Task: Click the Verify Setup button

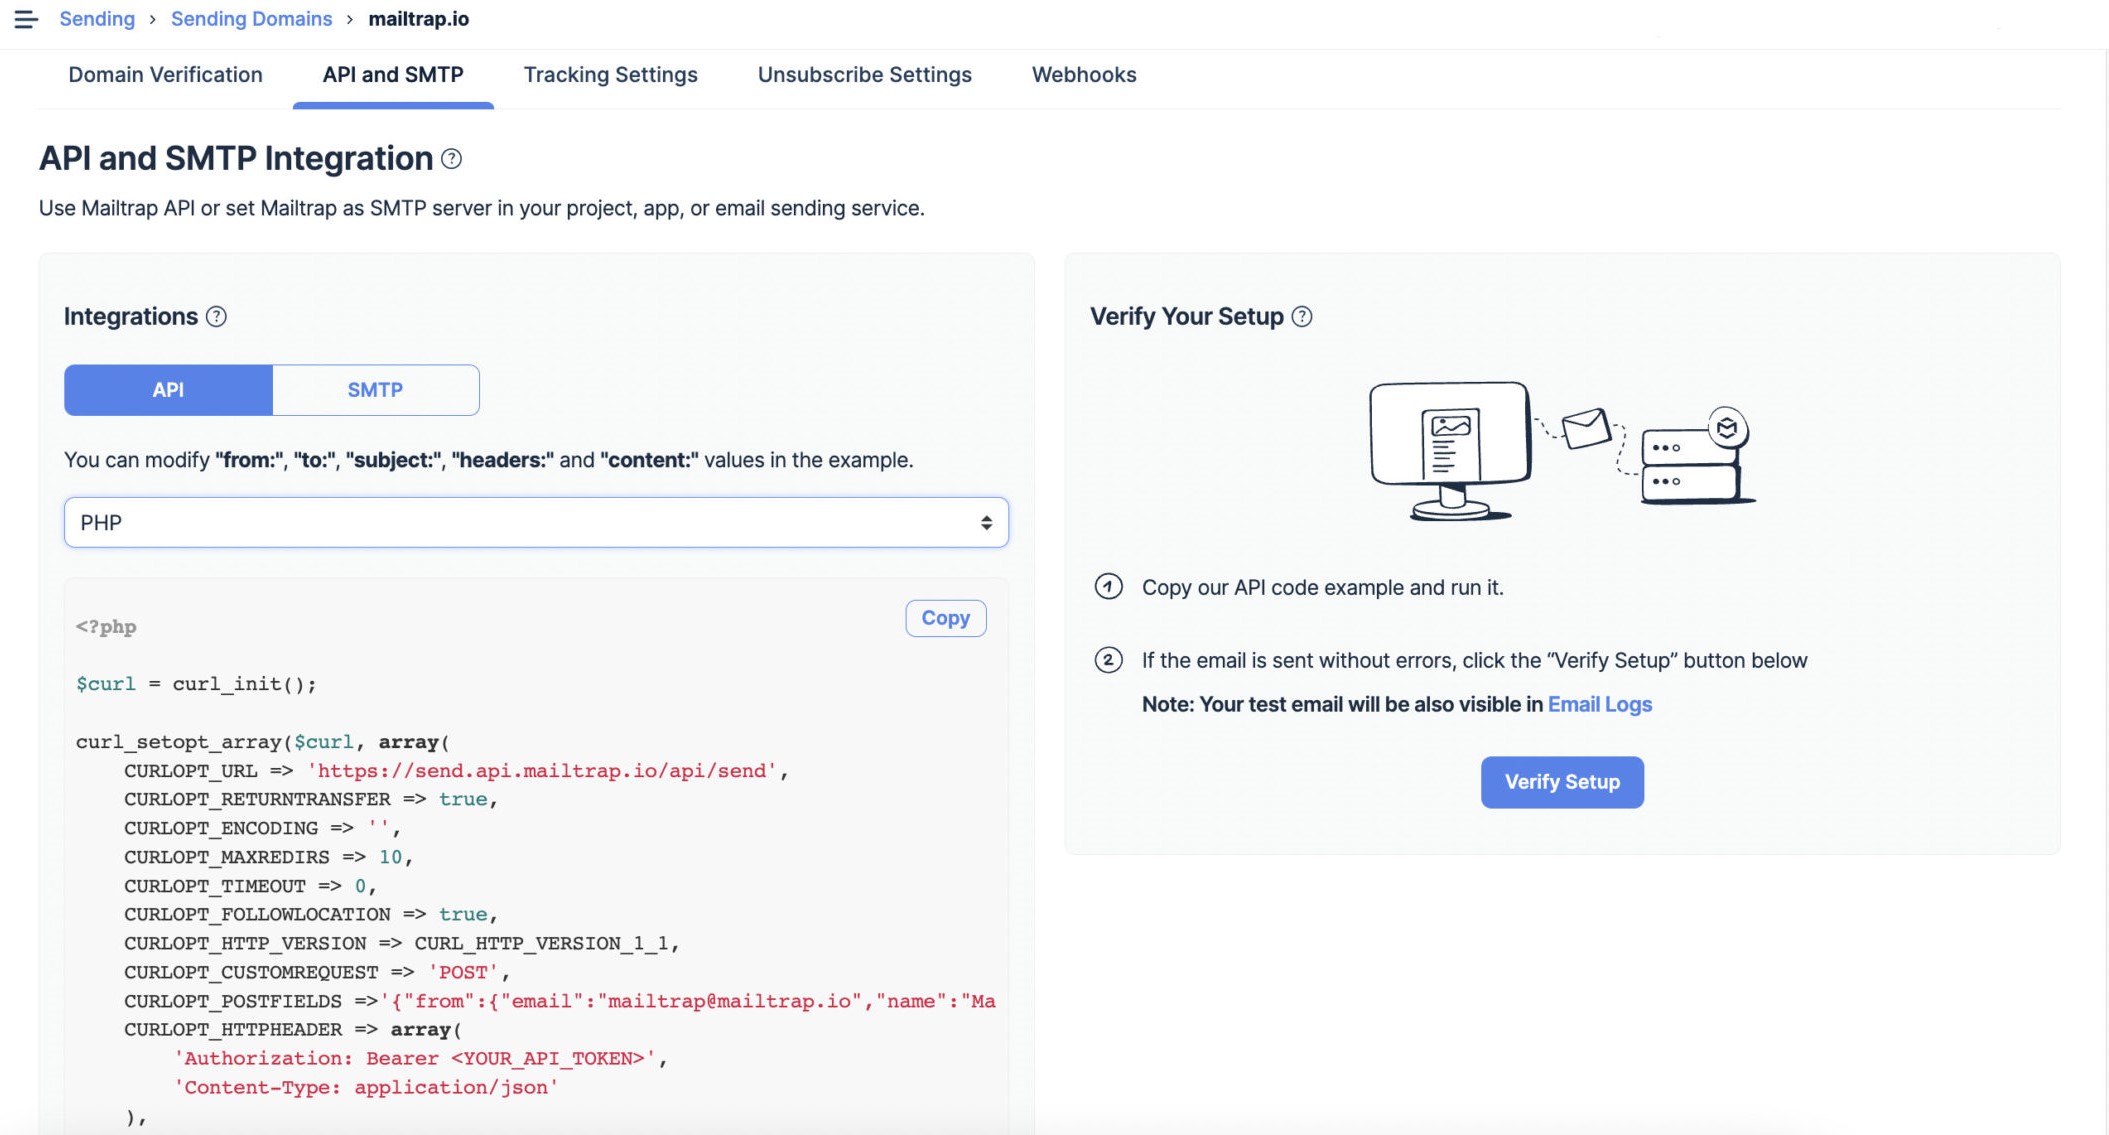Action: click(1562, 782)
